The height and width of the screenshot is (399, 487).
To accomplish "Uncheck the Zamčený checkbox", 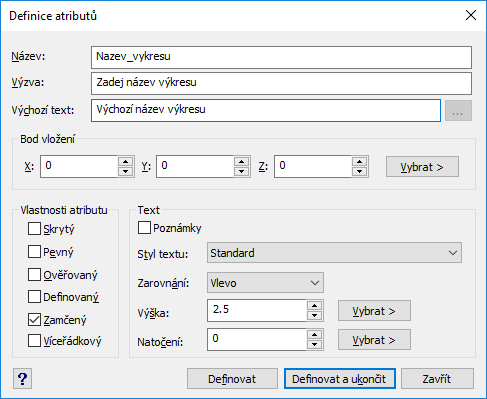I will pos(34,319).
